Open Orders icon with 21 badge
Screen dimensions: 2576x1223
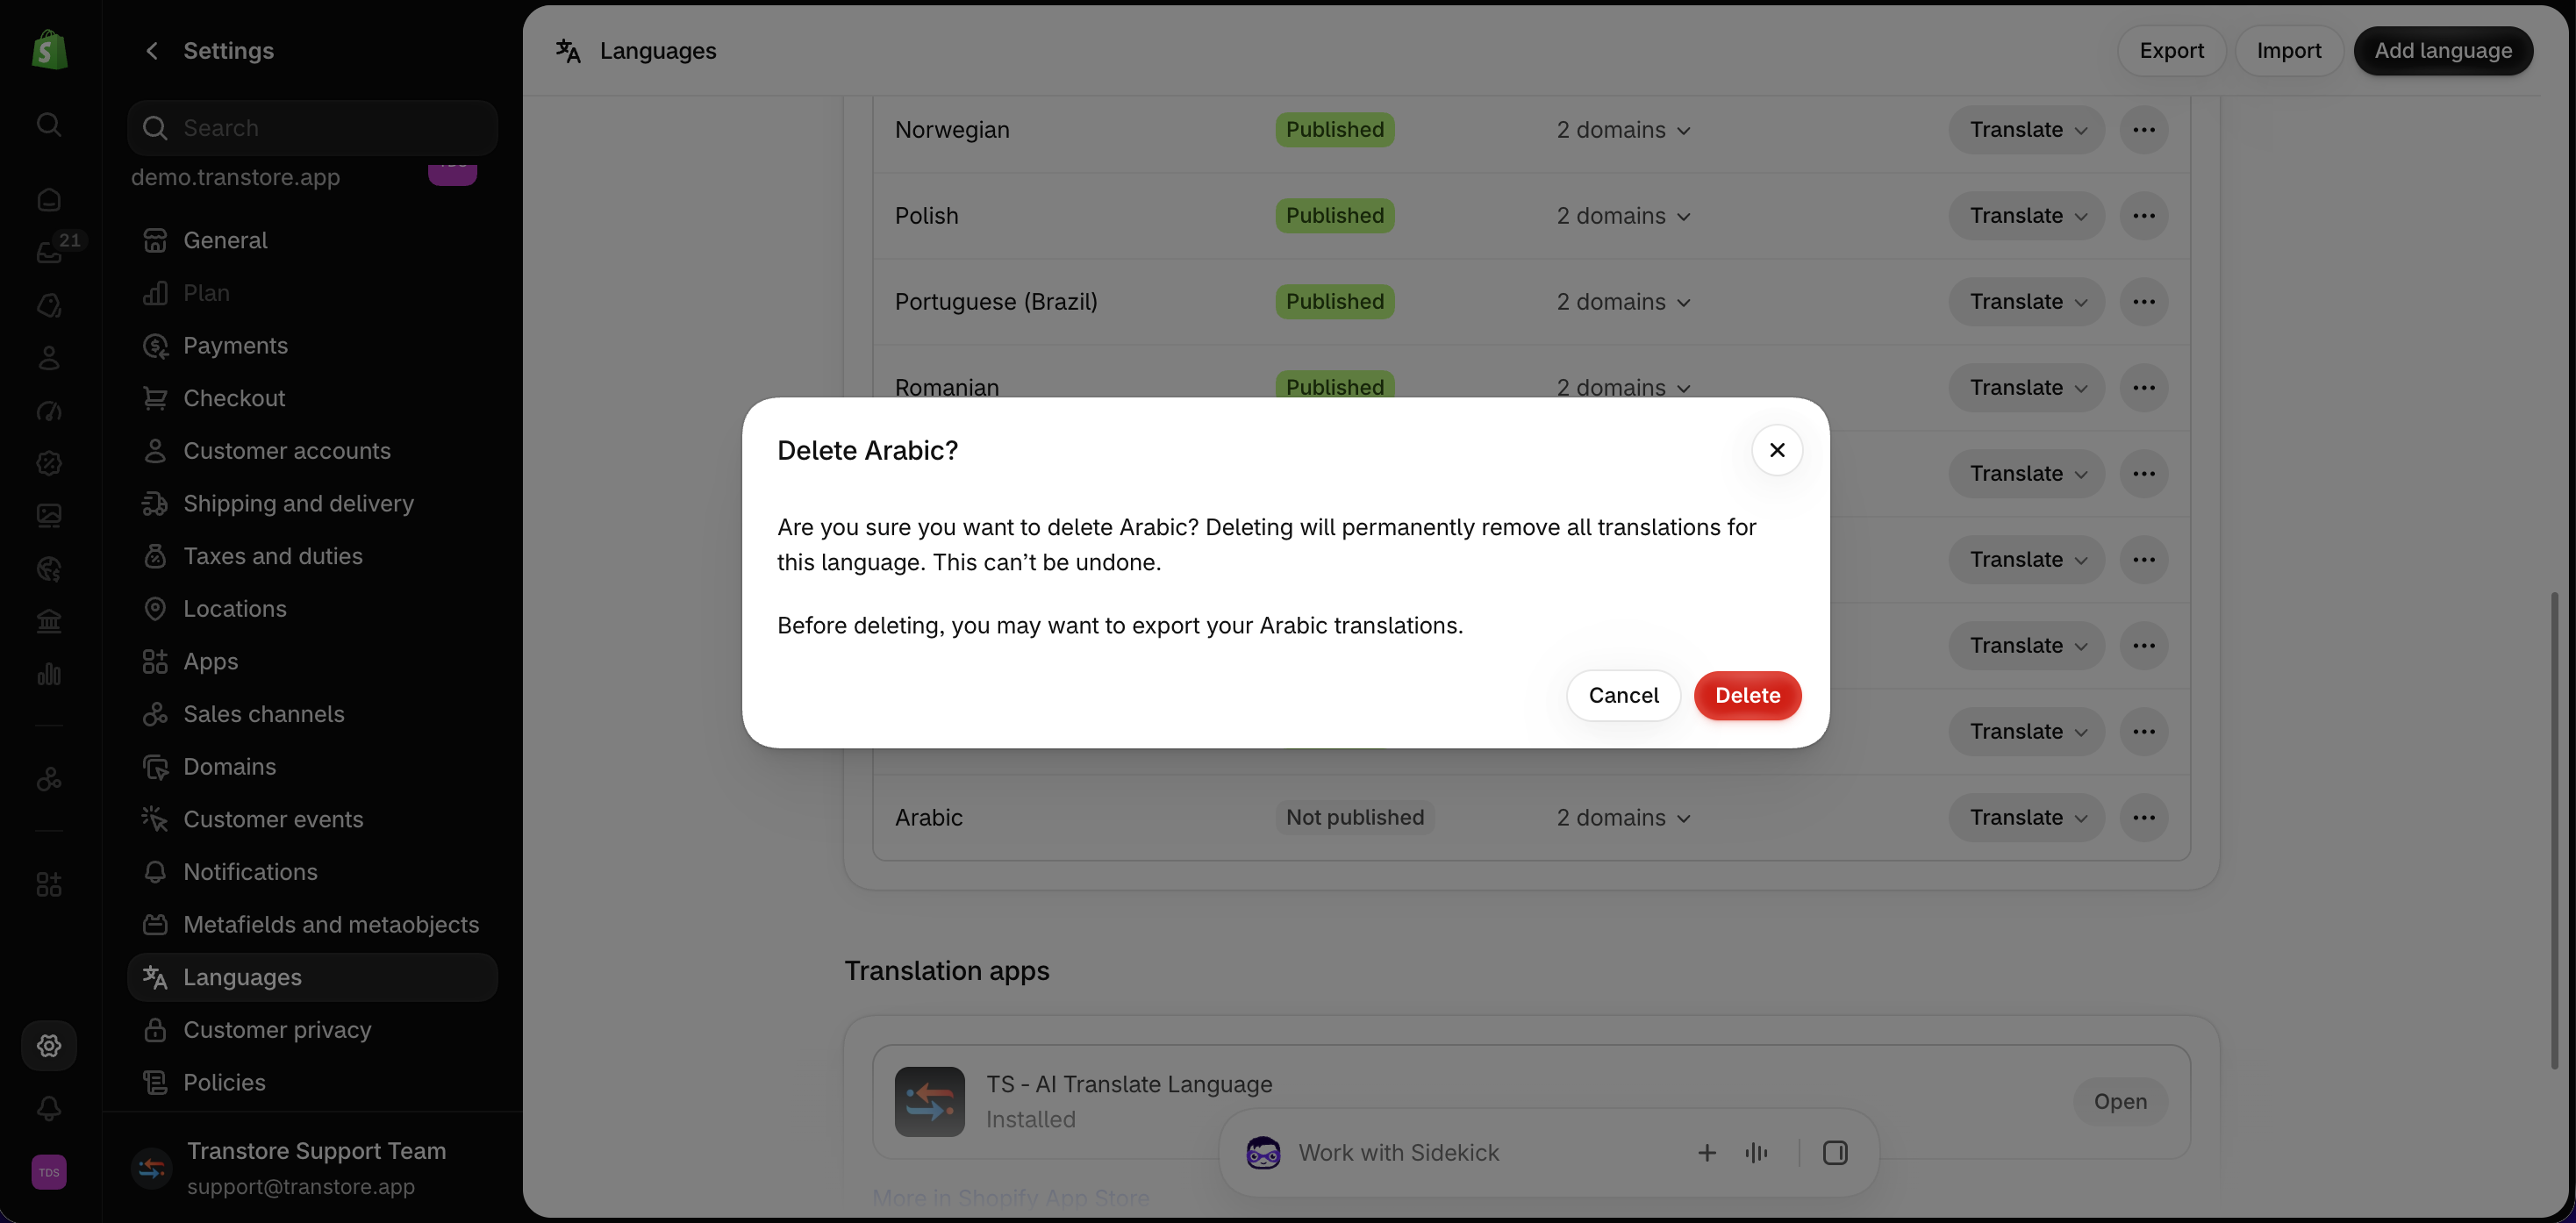(x=49, y=252)
